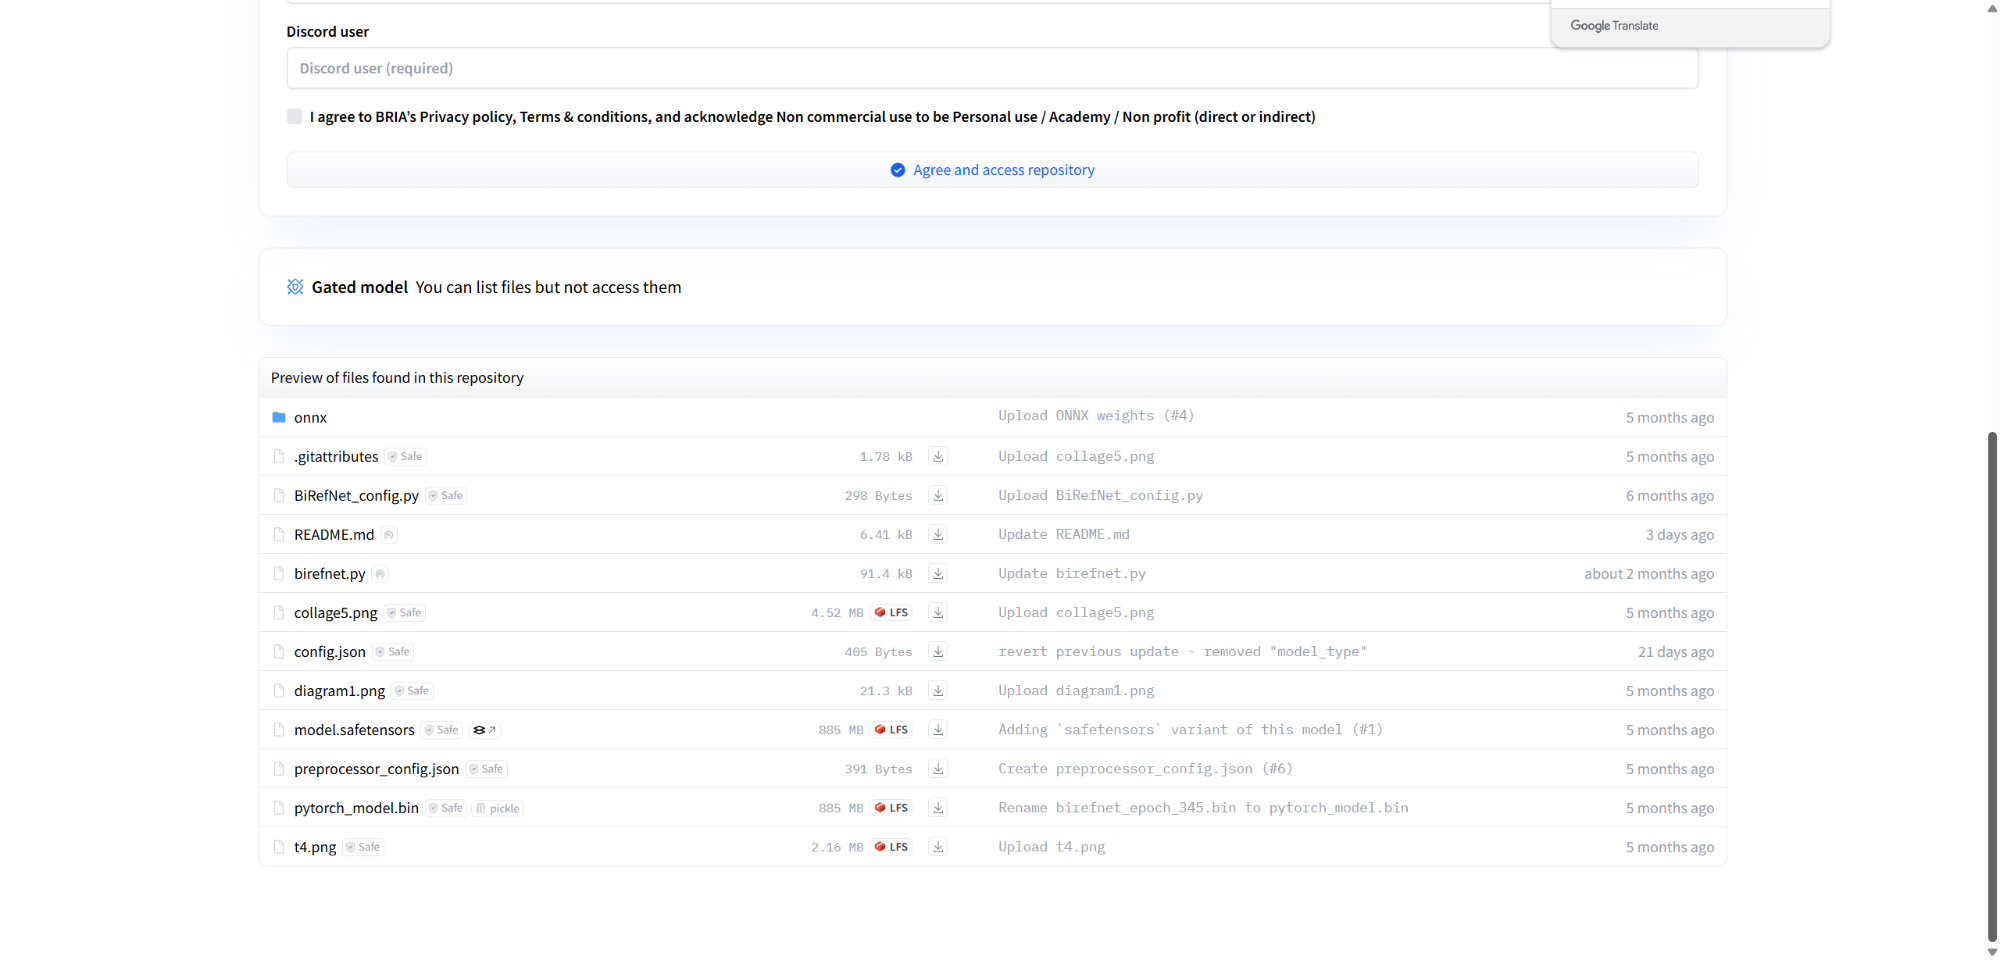Image resolution: width=2000 pixels, height=960 pixels.
Task: Check the BRIA privacy policy agreement box
Action: [294, 117]
